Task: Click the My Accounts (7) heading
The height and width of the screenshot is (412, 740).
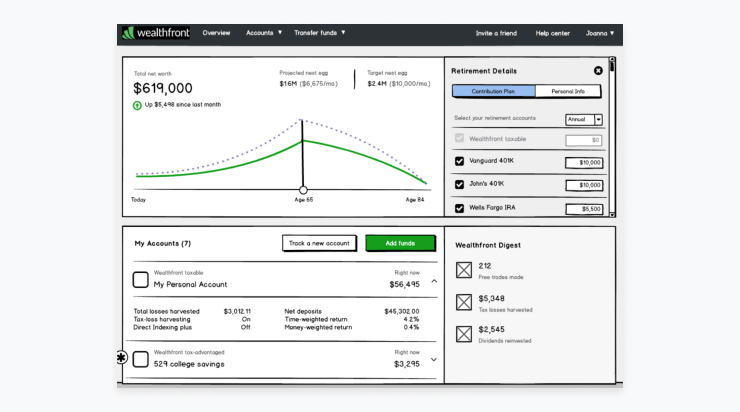Action: tap(162, 244)
